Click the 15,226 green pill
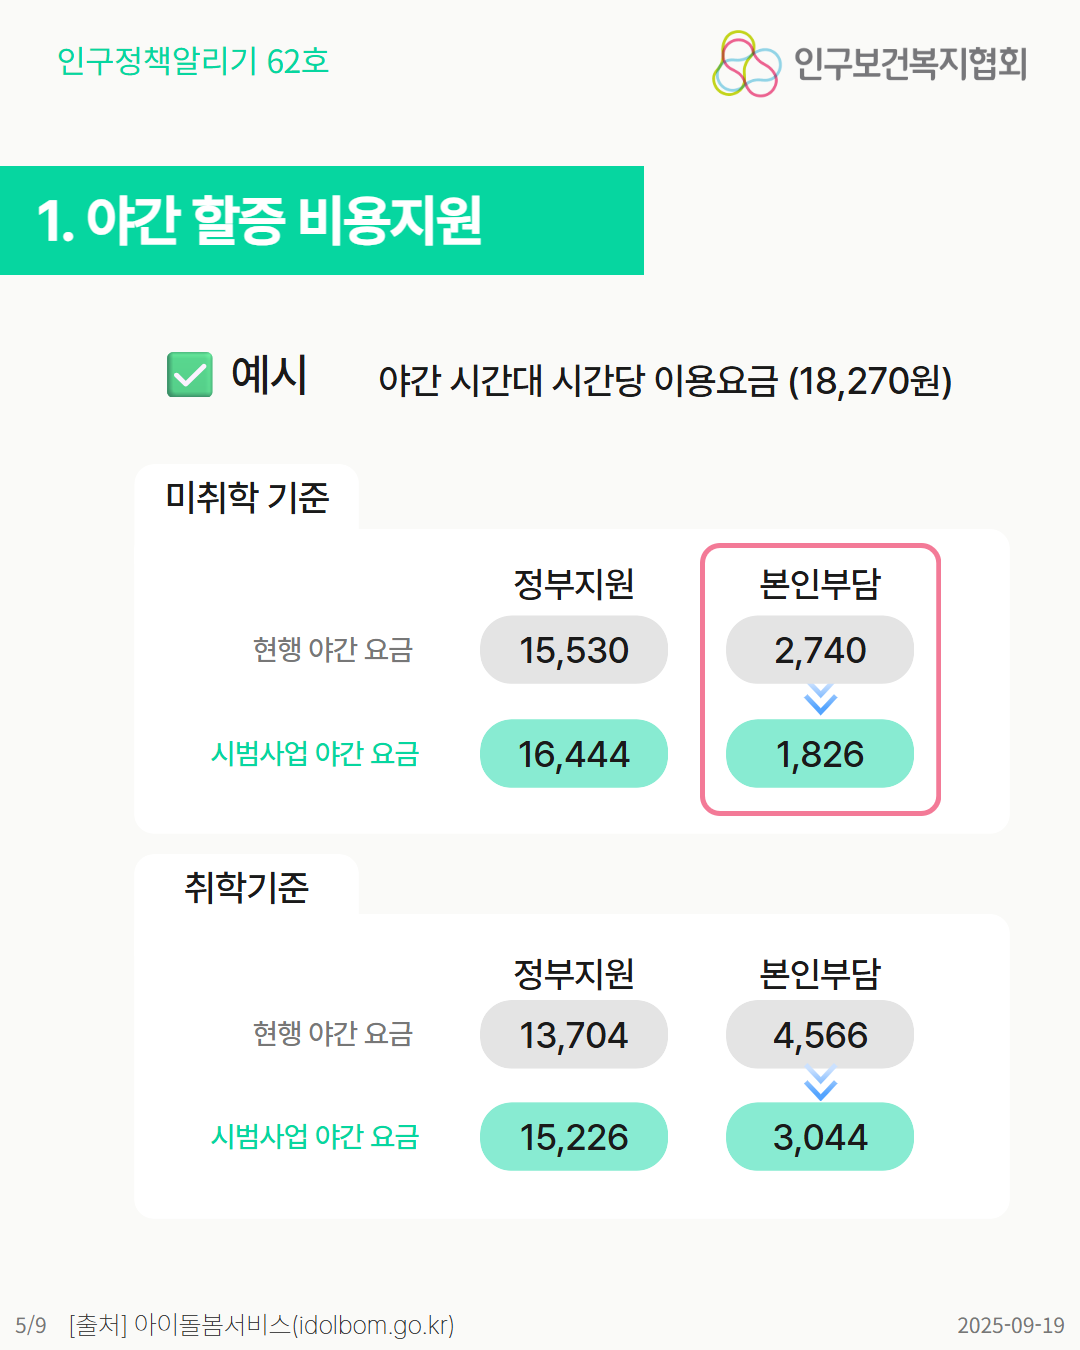 574,1137
